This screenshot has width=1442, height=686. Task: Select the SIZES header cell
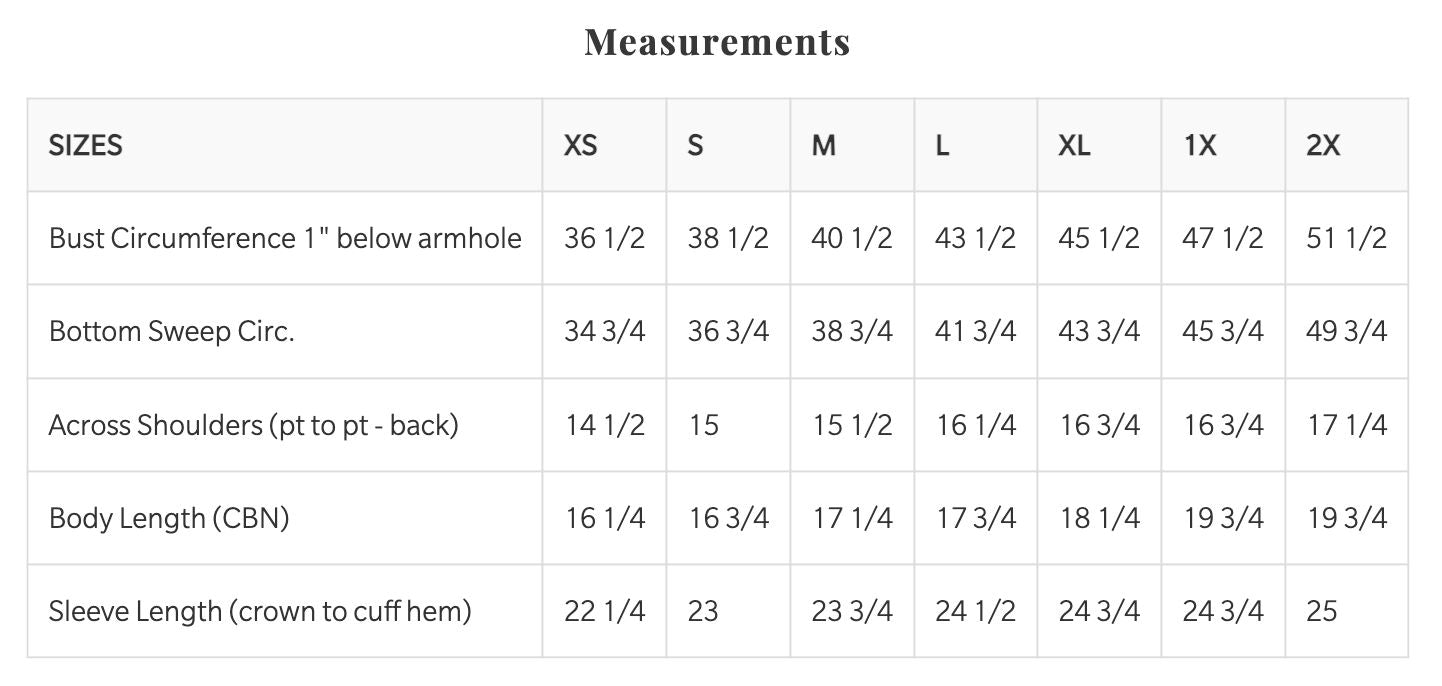(86, 146)
